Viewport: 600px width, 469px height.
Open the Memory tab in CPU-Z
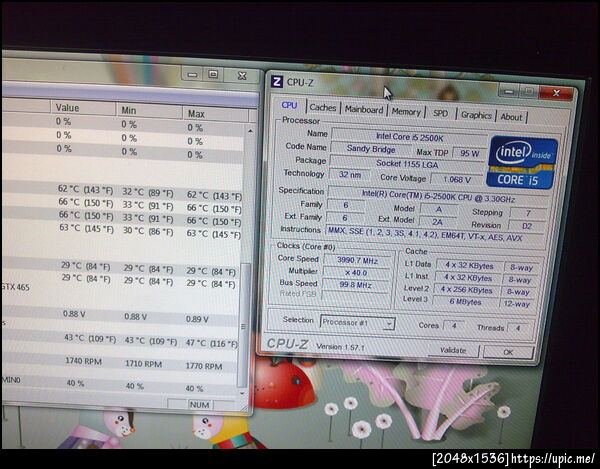point(406,112)
